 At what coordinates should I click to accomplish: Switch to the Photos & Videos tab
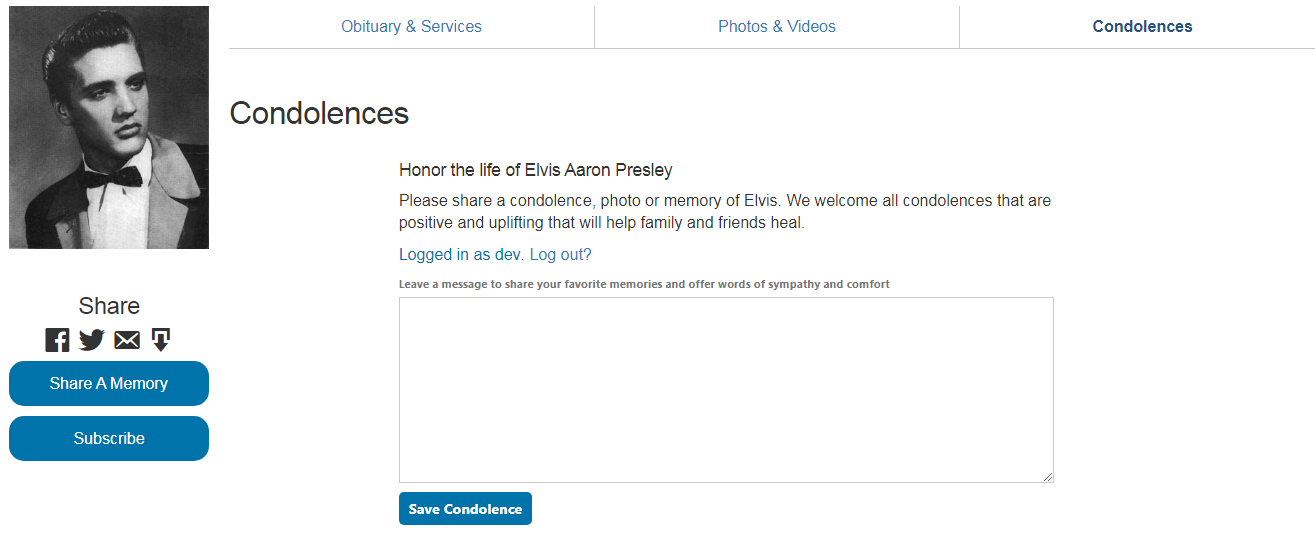tap(777, 27)
